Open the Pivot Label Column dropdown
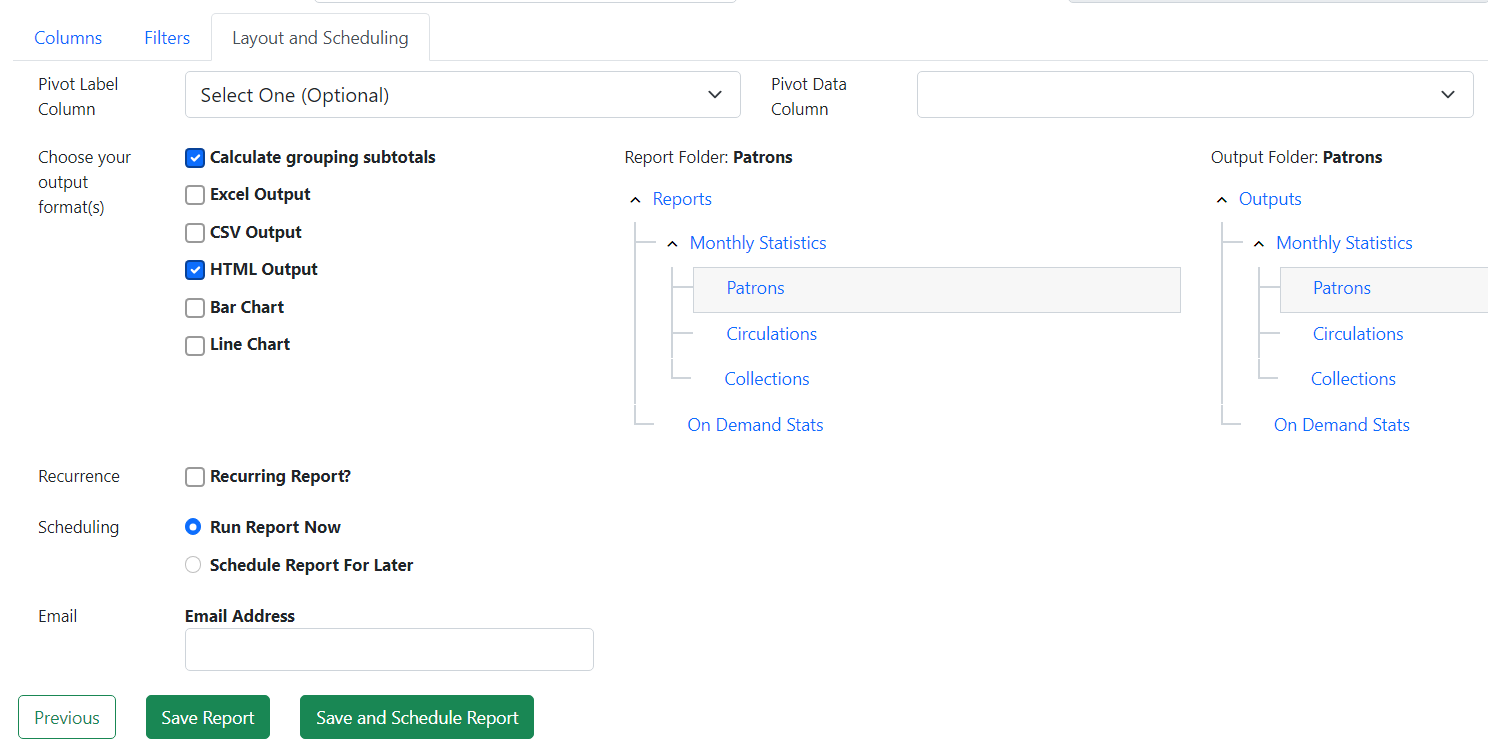Image resolution: width=1488 pixels, height=752 pixels. [x=462, y=94]
